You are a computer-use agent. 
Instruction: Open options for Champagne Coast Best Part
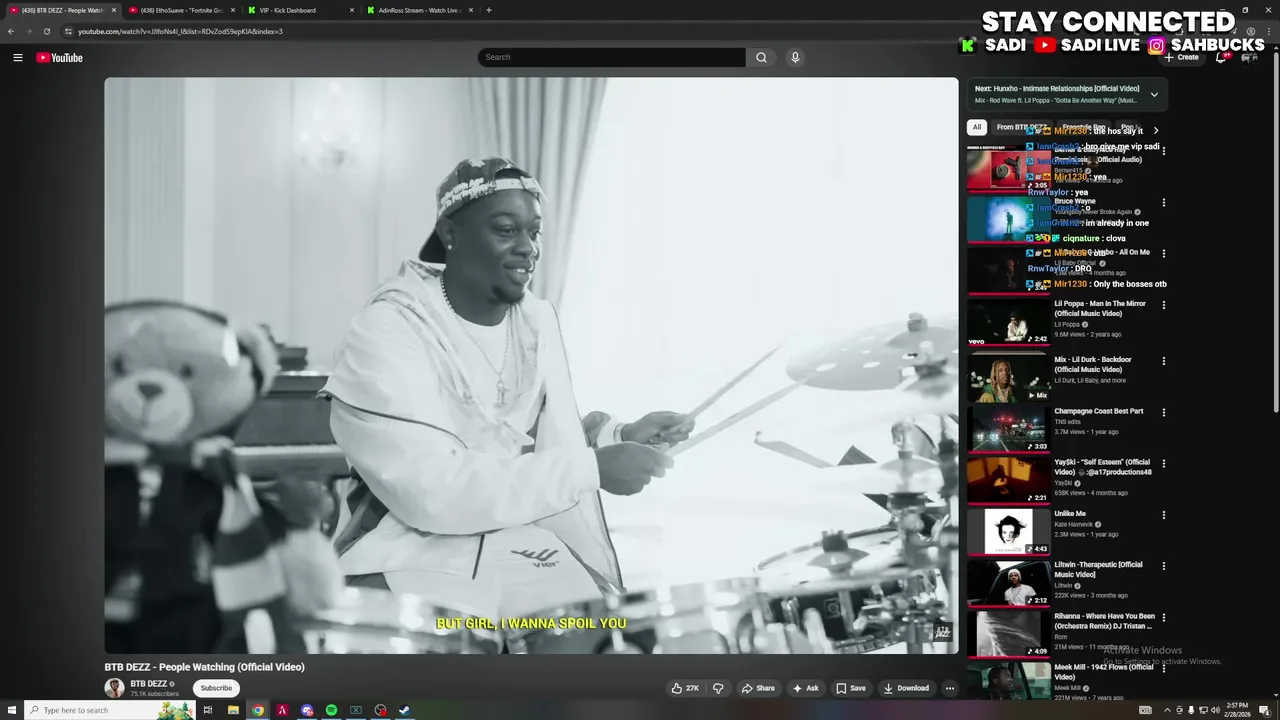pyautogui.click(x=1164, y=412)
